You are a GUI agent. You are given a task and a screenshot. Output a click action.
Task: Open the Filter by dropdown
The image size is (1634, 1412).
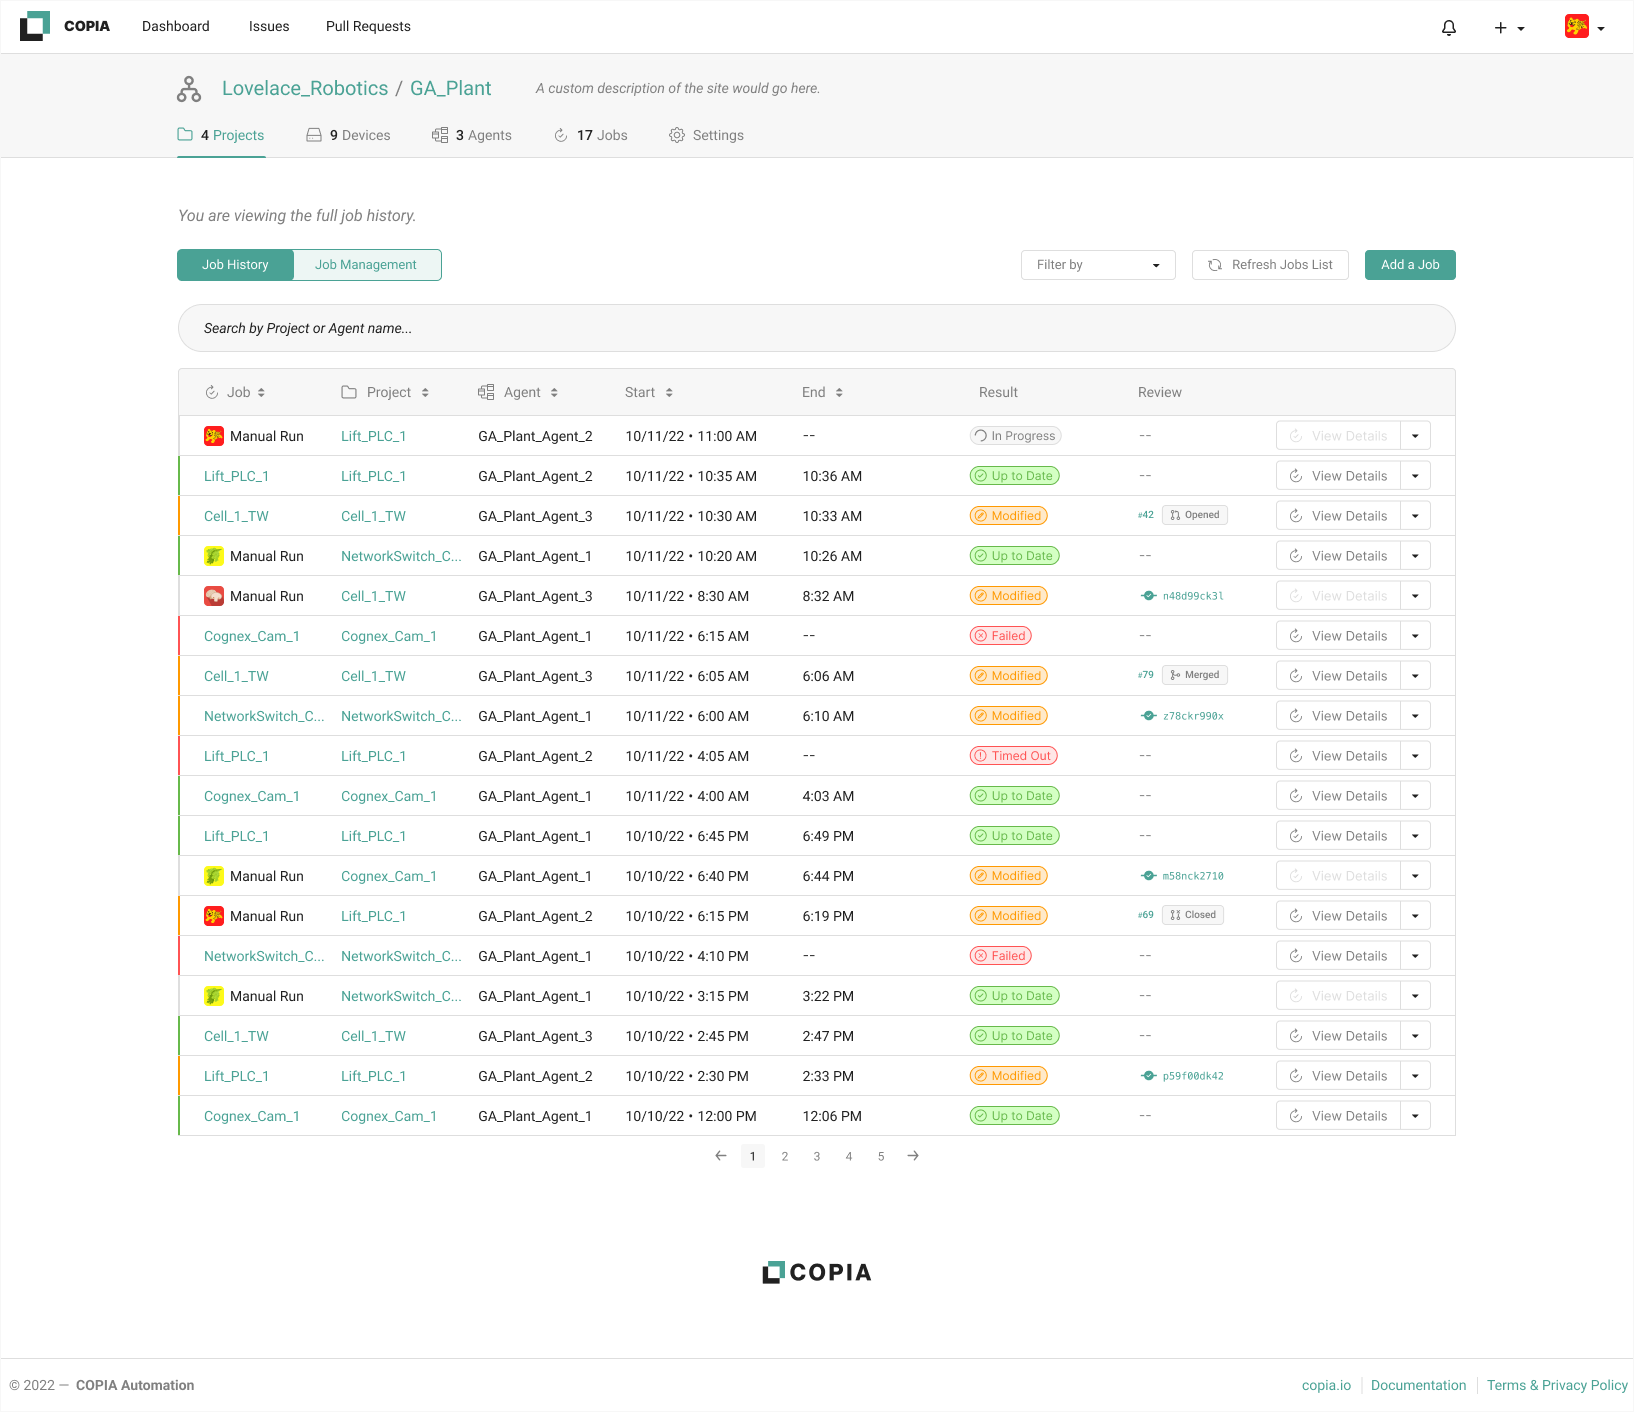[1097, 264]
